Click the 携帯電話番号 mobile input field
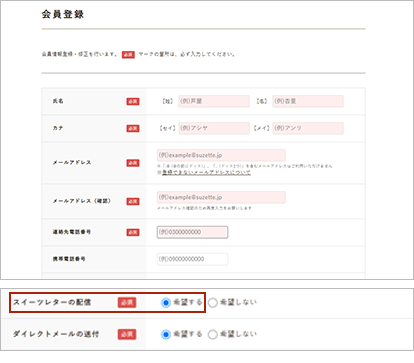Screen dimensions: 414x363 tap(192, 259)
